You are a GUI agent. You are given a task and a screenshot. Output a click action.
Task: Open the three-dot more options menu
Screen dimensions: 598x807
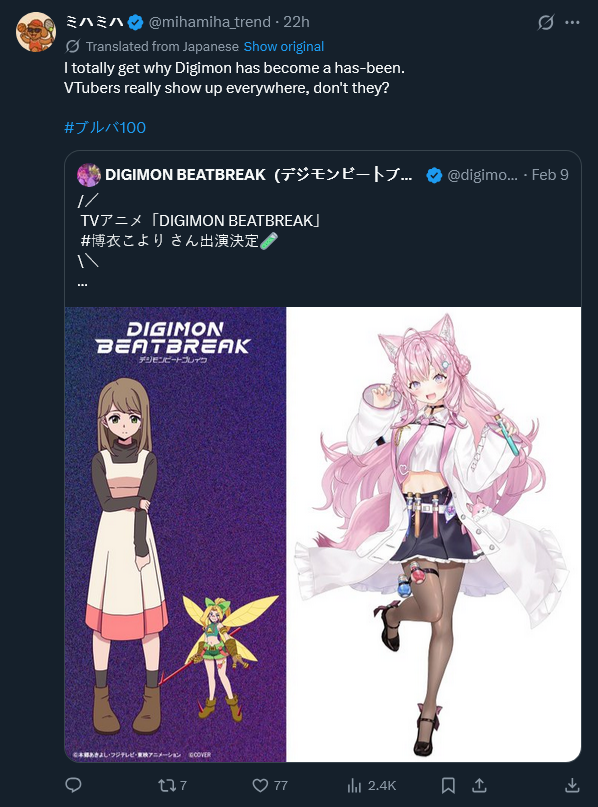tap(572, 22)
